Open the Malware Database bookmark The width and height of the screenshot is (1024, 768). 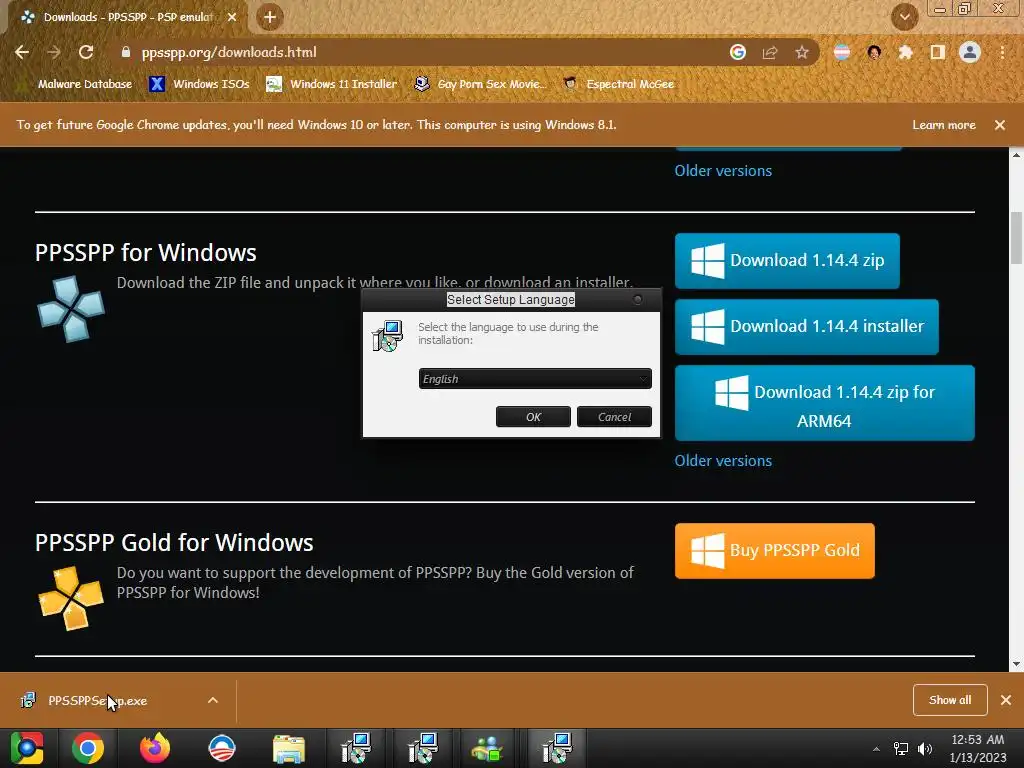76,84
